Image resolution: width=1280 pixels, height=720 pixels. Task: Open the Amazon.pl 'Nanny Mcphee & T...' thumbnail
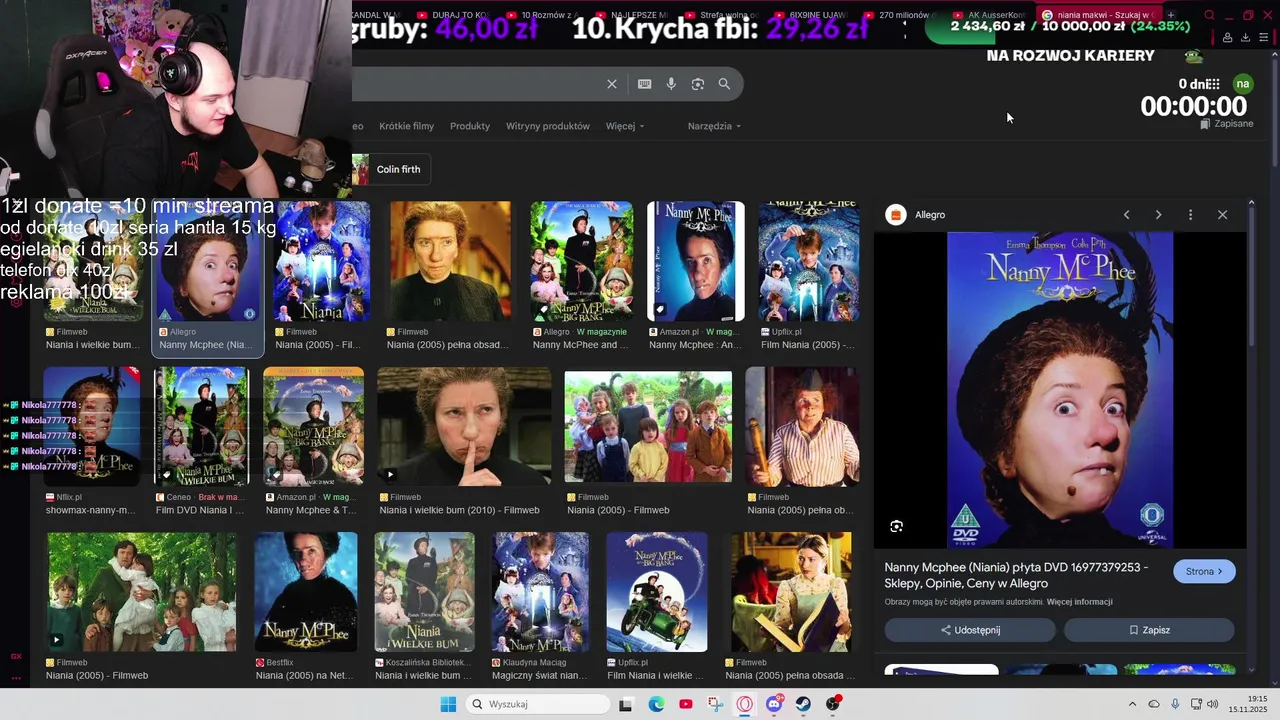314,426
